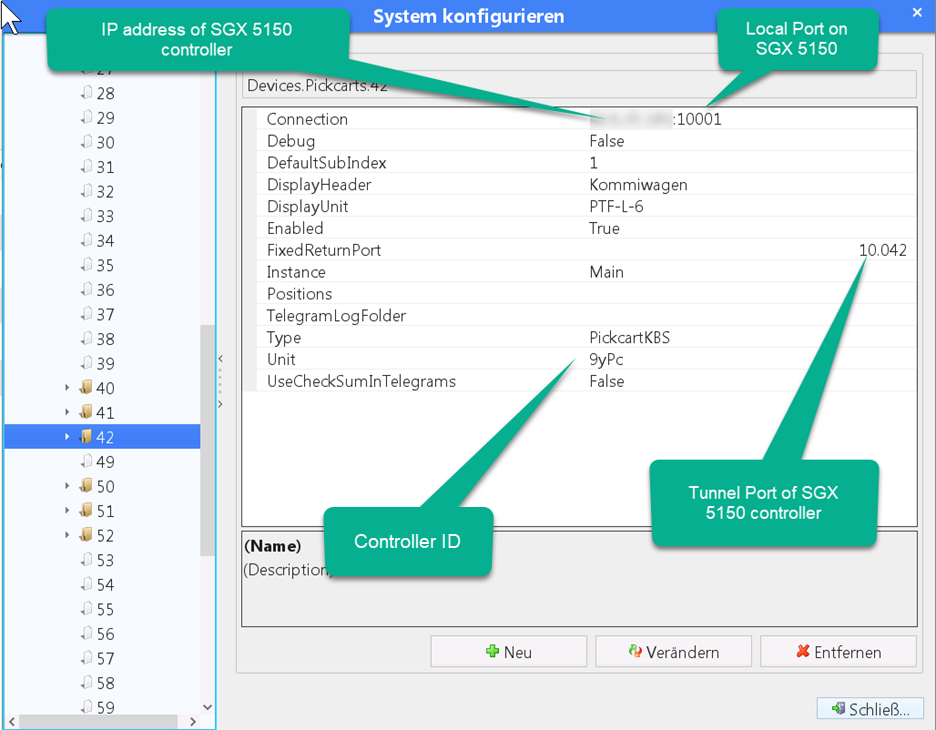Select the Instance property row
936x730 pixels.
click(580, 272)
